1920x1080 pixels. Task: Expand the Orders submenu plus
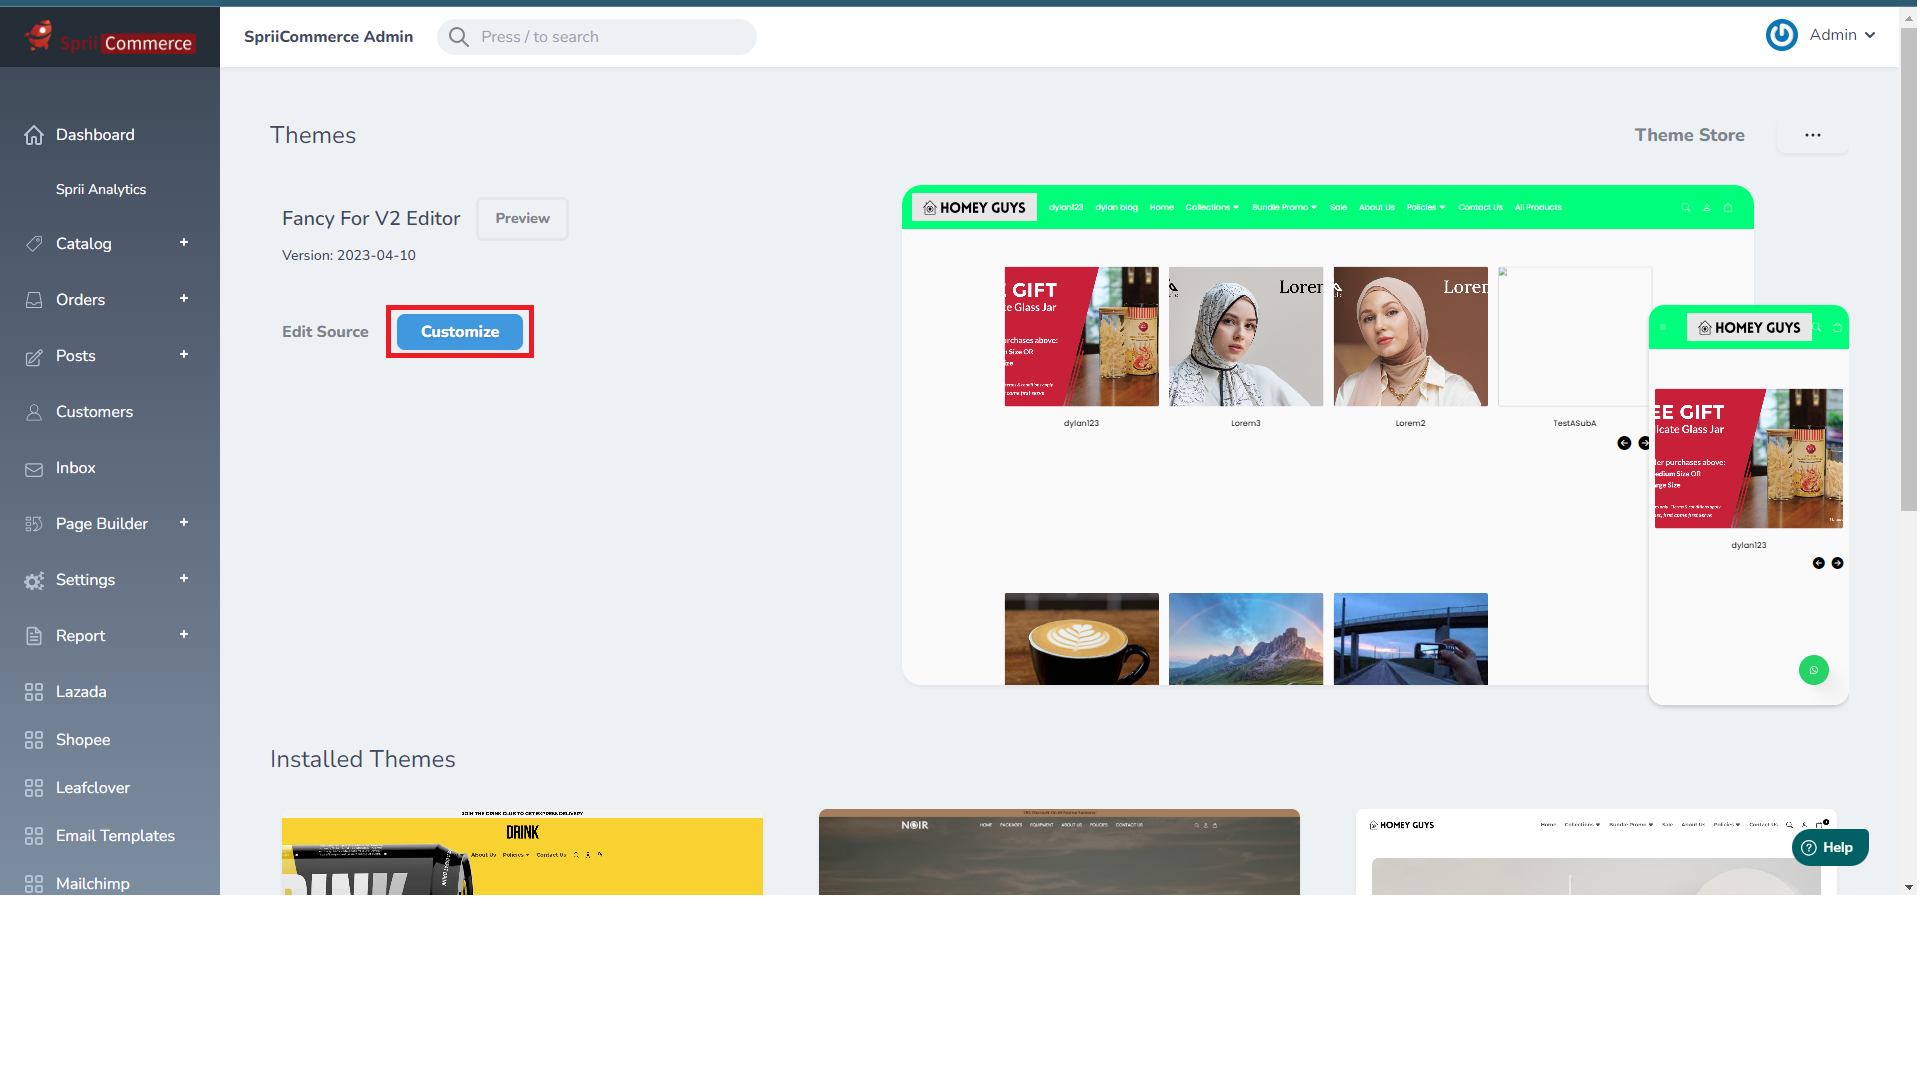[184, 299]
